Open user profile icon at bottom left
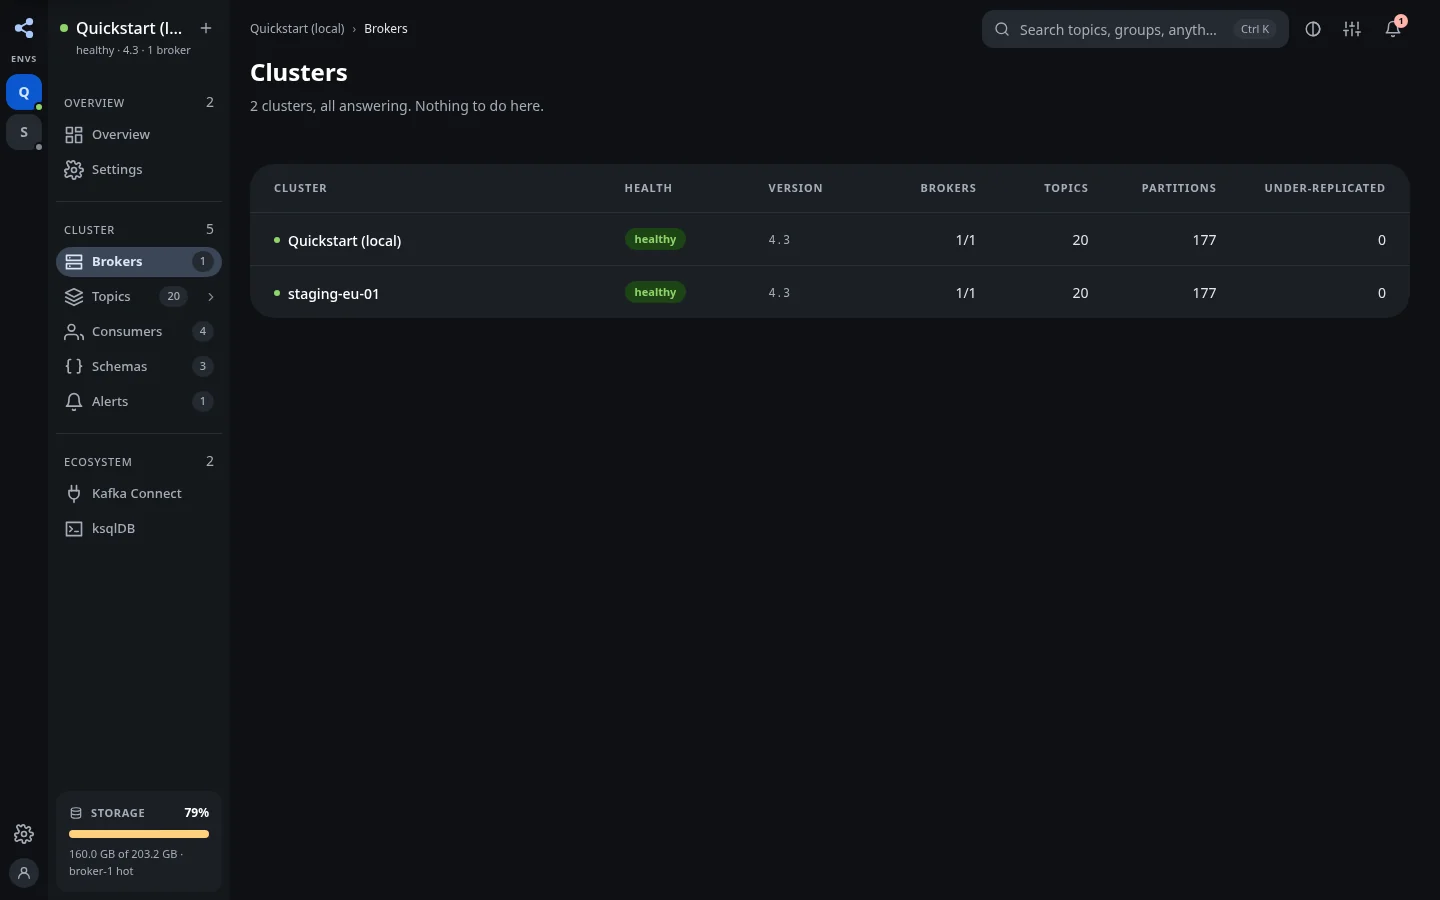Viewport: 1440px width, 900px height. point(24,873)
